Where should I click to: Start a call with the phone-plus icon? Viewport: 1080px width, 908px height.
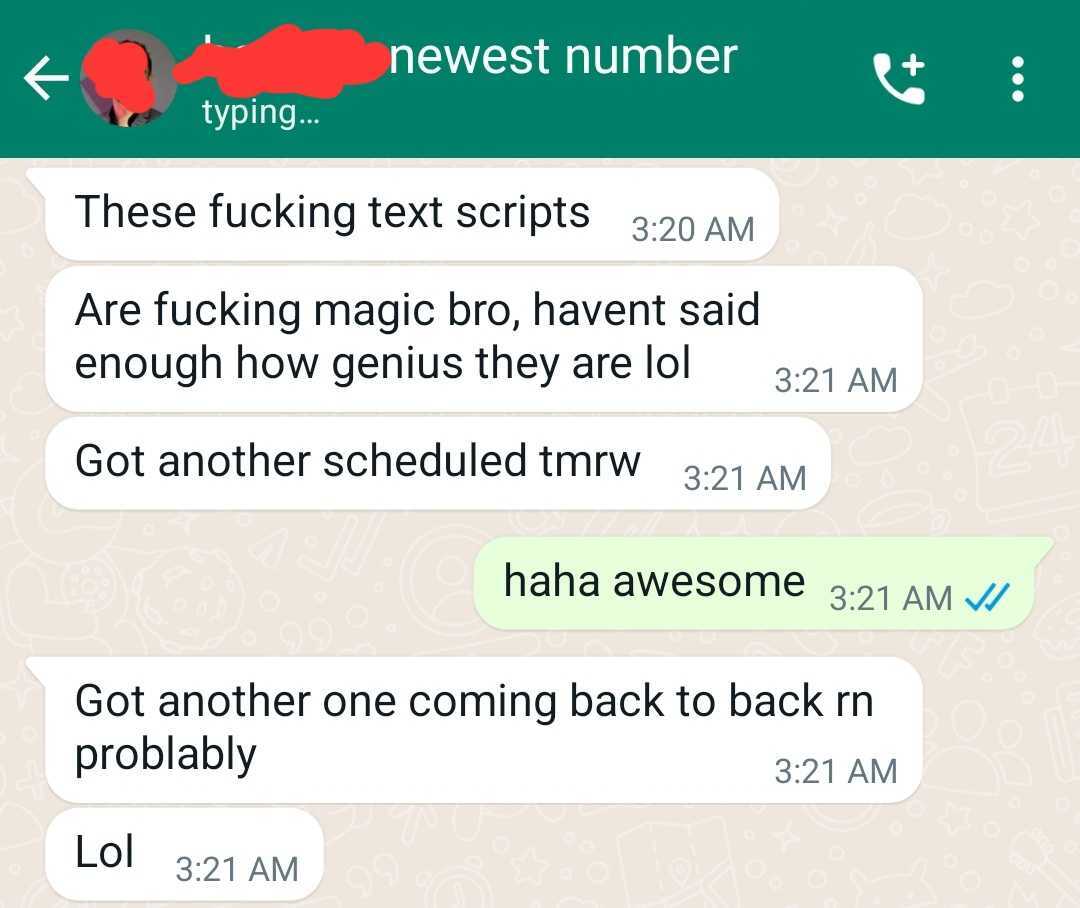(x=900, y=78)
